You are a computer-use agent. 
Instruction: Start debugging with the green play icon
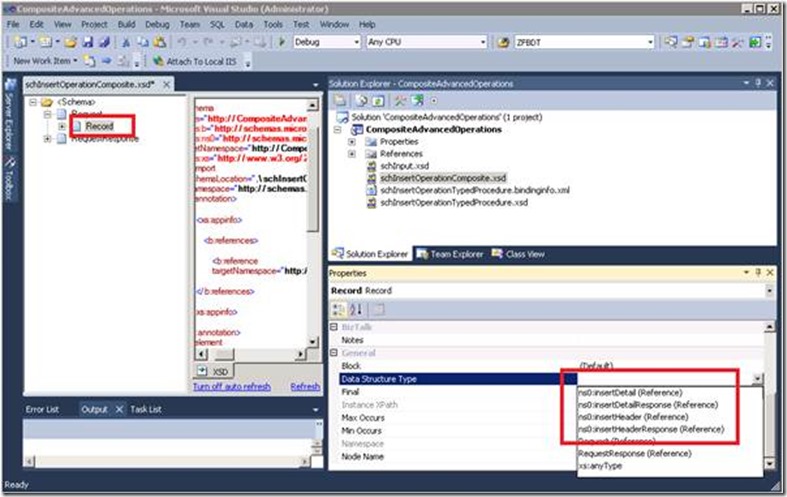pos(282,42)
